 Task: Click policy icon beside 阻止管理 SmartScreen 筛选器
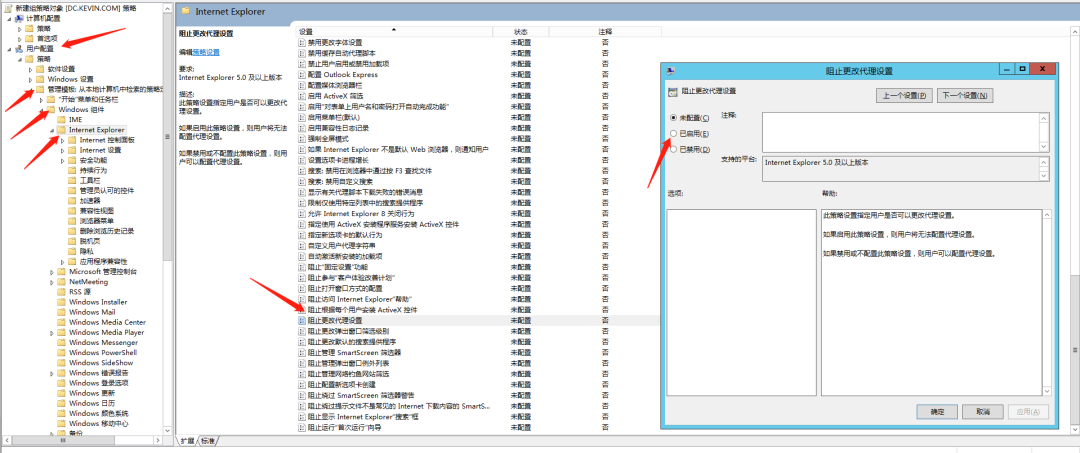302,352
